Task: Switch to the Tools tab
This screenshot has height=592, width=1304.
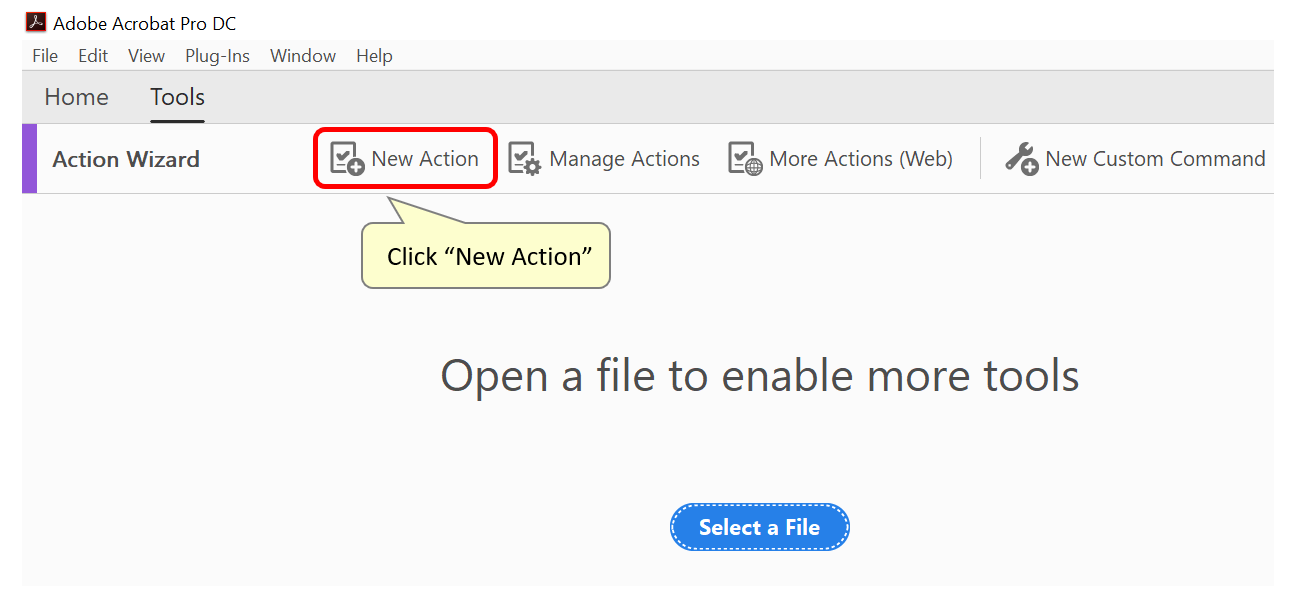Action: [177, 97]
